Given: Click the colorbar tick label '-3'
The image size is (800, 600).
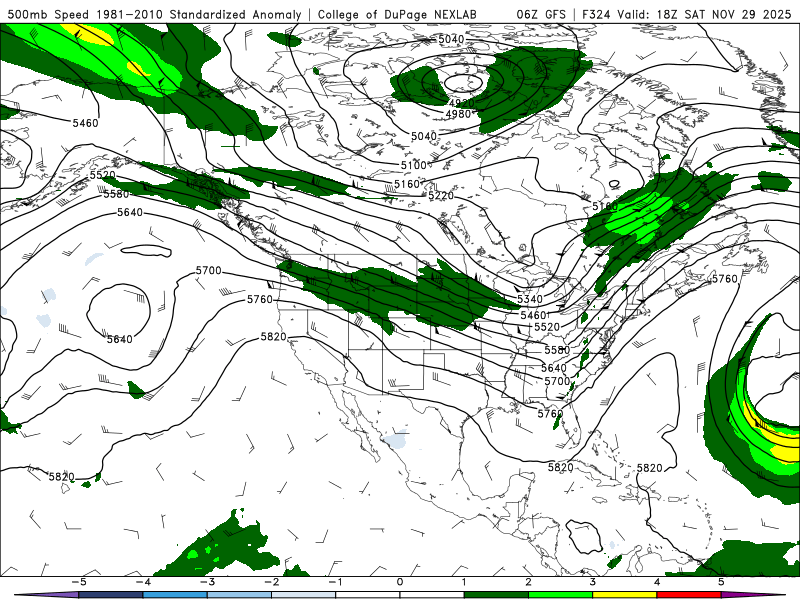Looking at the screenshot, I should (207, 582).
